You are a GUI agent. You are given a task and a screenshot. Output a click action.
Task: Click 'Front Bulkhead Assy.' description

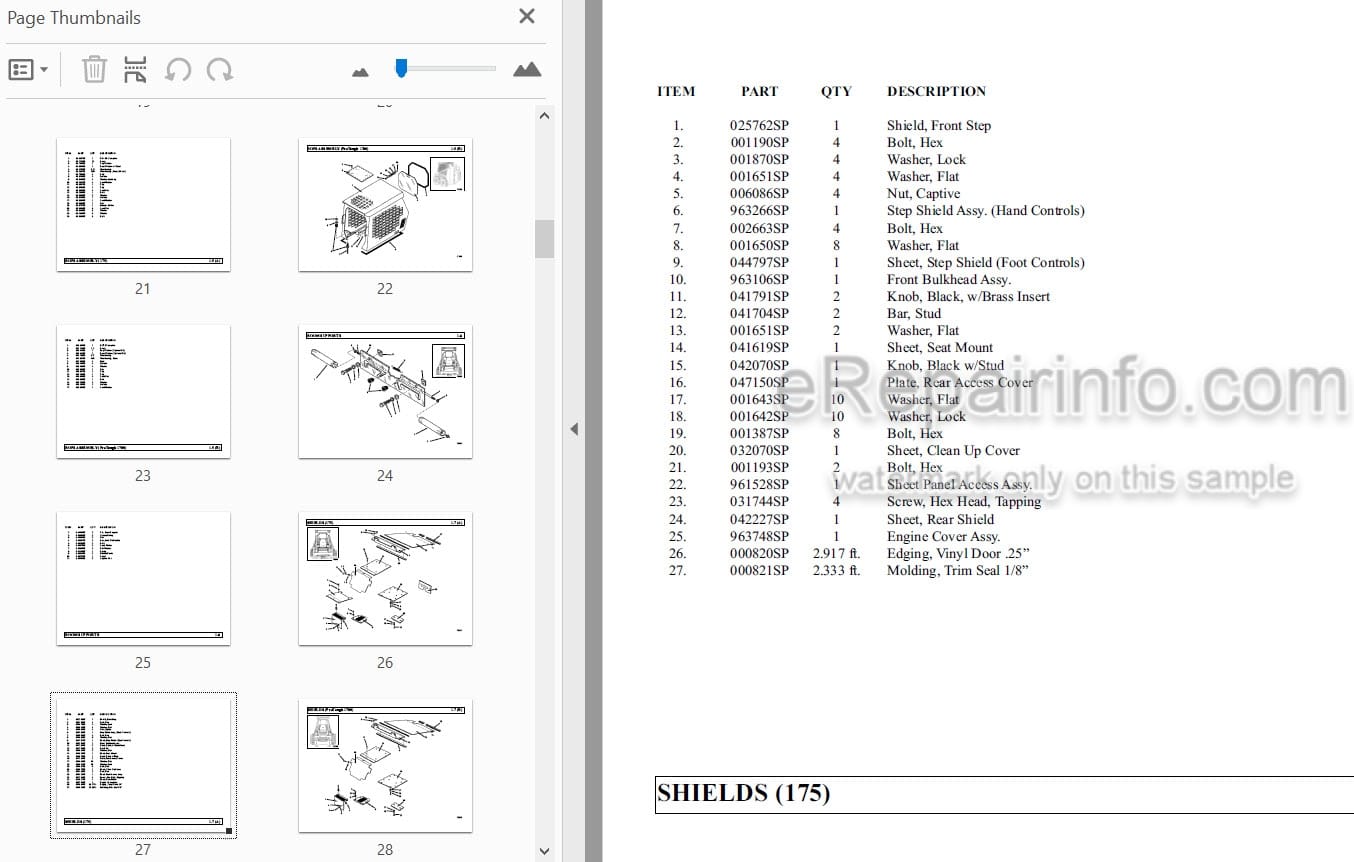click(x=949, y=280)
